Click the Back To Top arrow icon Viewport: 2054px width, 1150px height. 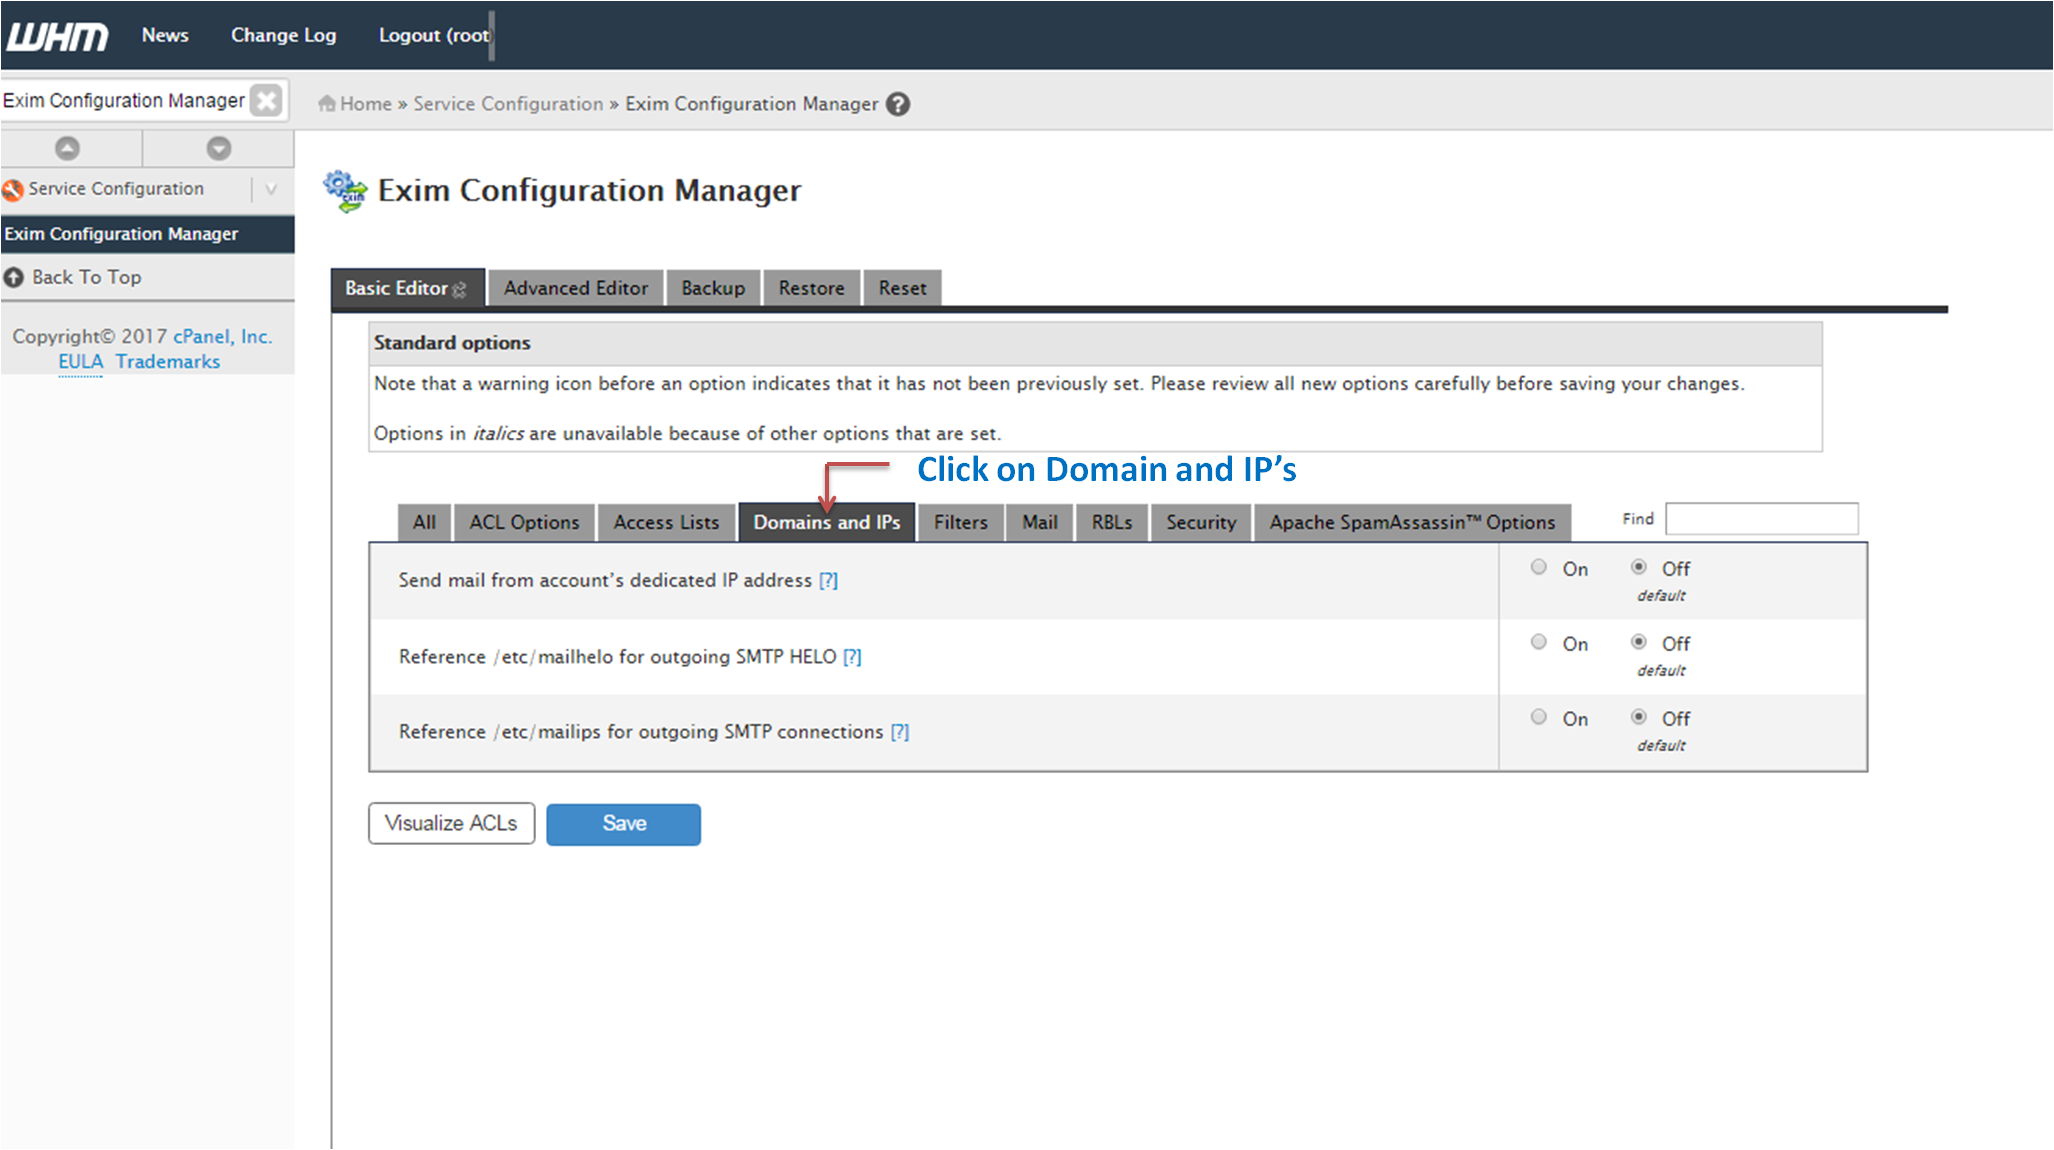coord(14,277)
